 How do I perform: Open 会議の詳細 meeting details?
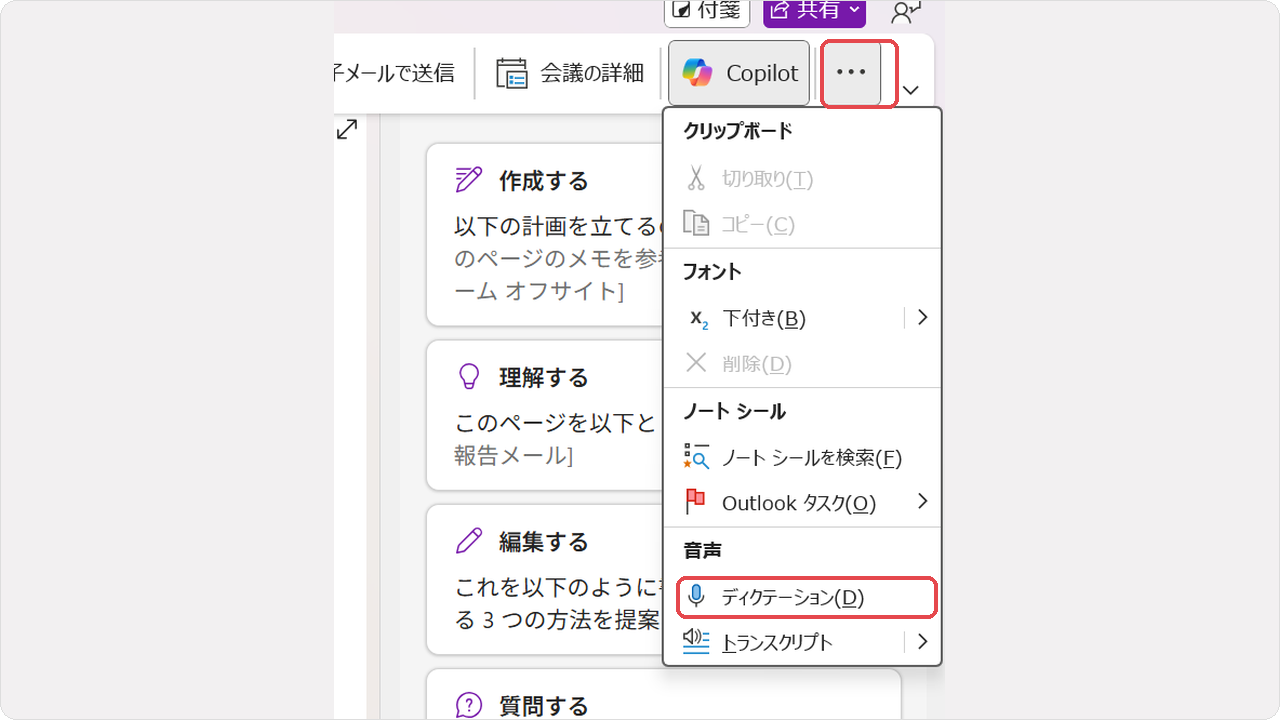(x=570, y=73)
